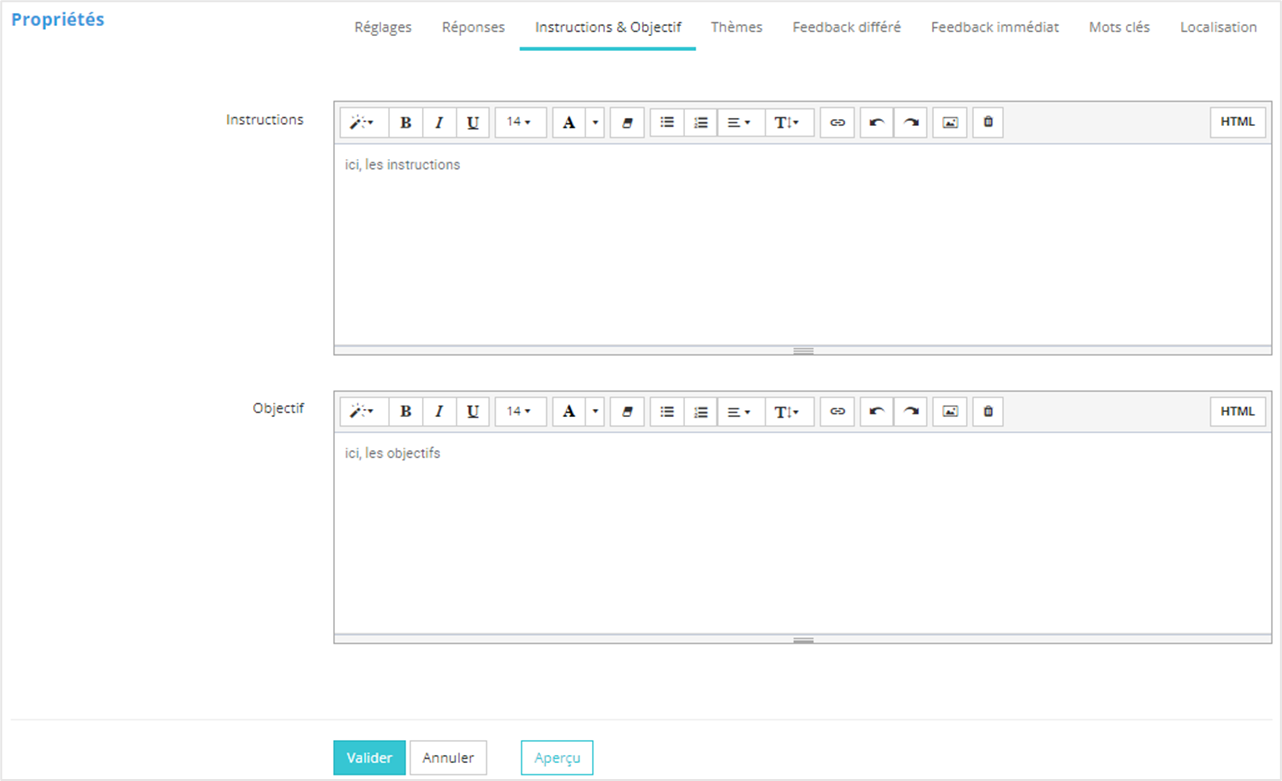Open the Feedback différé tab
This screenshot has width=1282, height=781.
[x=846, y=28]
